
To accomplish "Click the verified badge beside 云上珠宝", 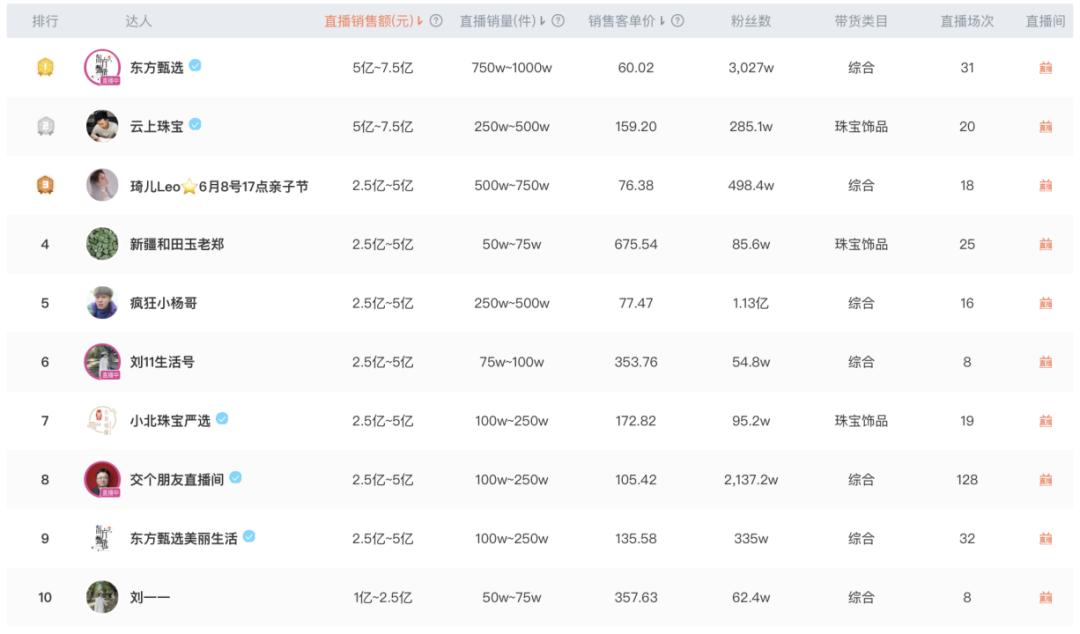I will point(195,127).
